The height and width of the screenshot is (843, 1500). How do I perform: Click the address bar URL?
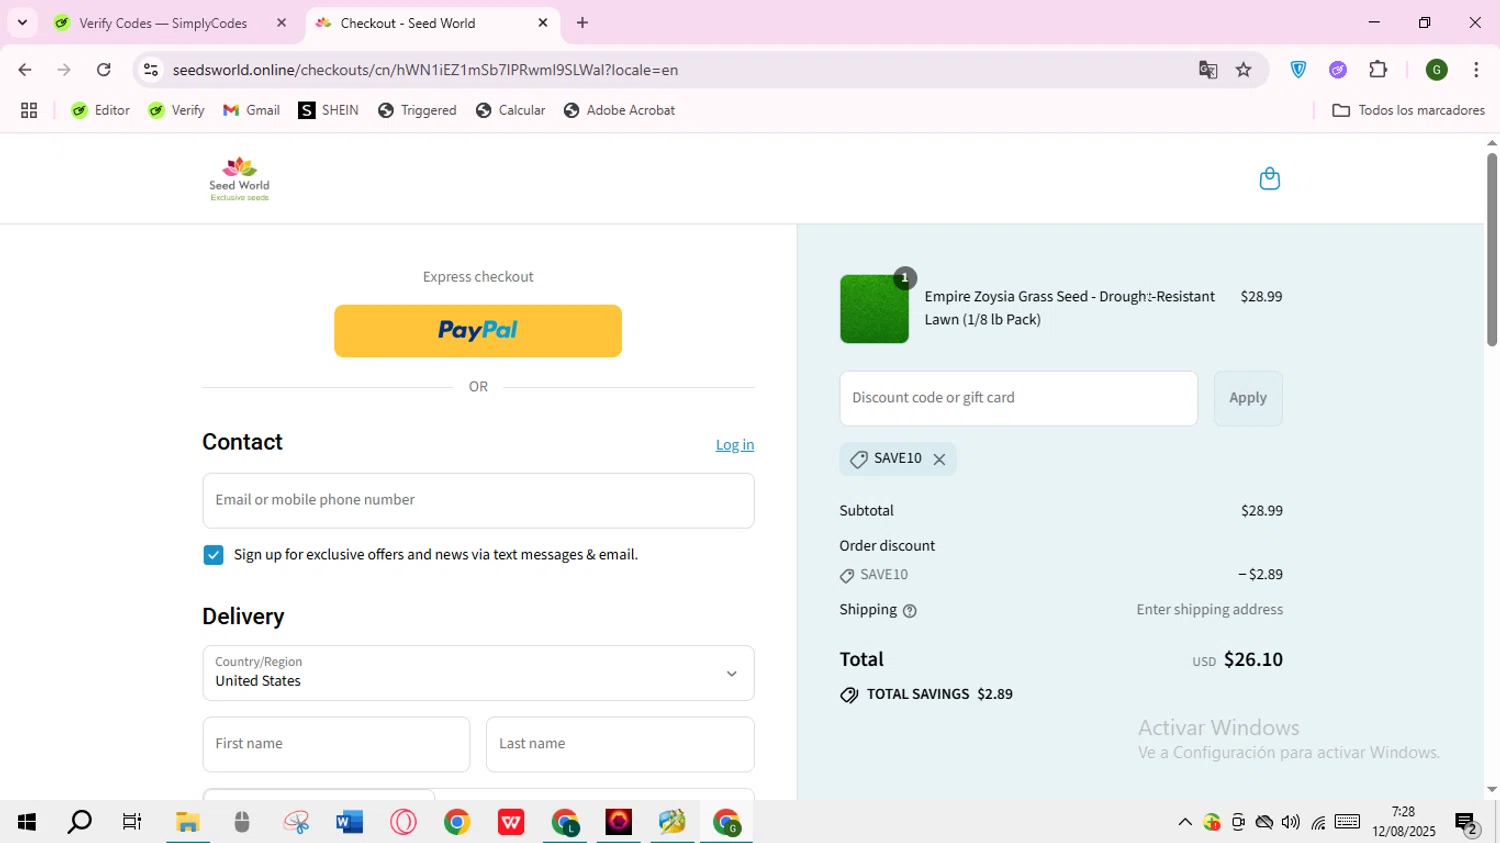point(425,70)
